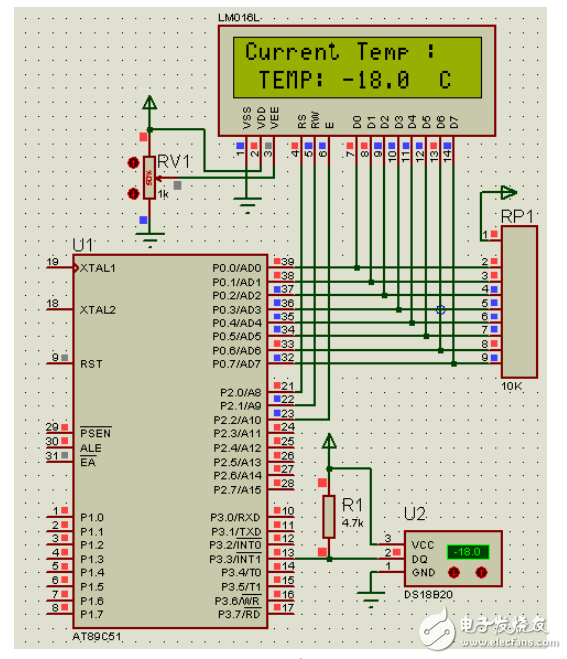The height and width of the screenshot is (659, 567).
Task: Select the AT89C51 microcontroller U1 body
Action: [170, 441]
